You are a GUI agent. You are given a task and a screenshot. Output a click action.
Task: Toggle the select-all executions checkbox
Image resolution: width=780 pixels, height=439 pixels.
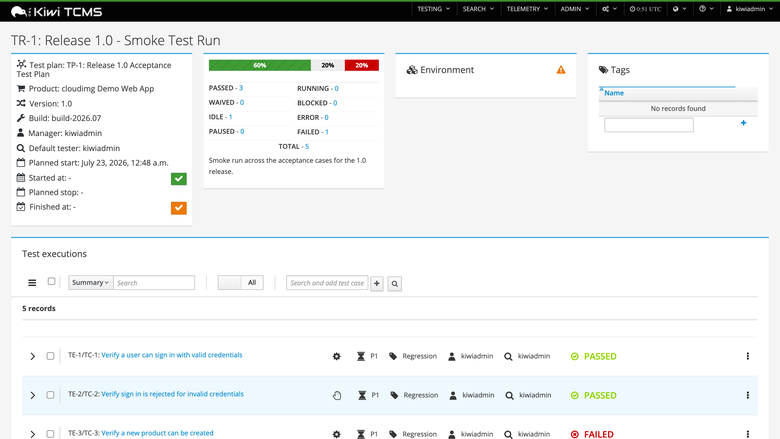click(51, 281)
